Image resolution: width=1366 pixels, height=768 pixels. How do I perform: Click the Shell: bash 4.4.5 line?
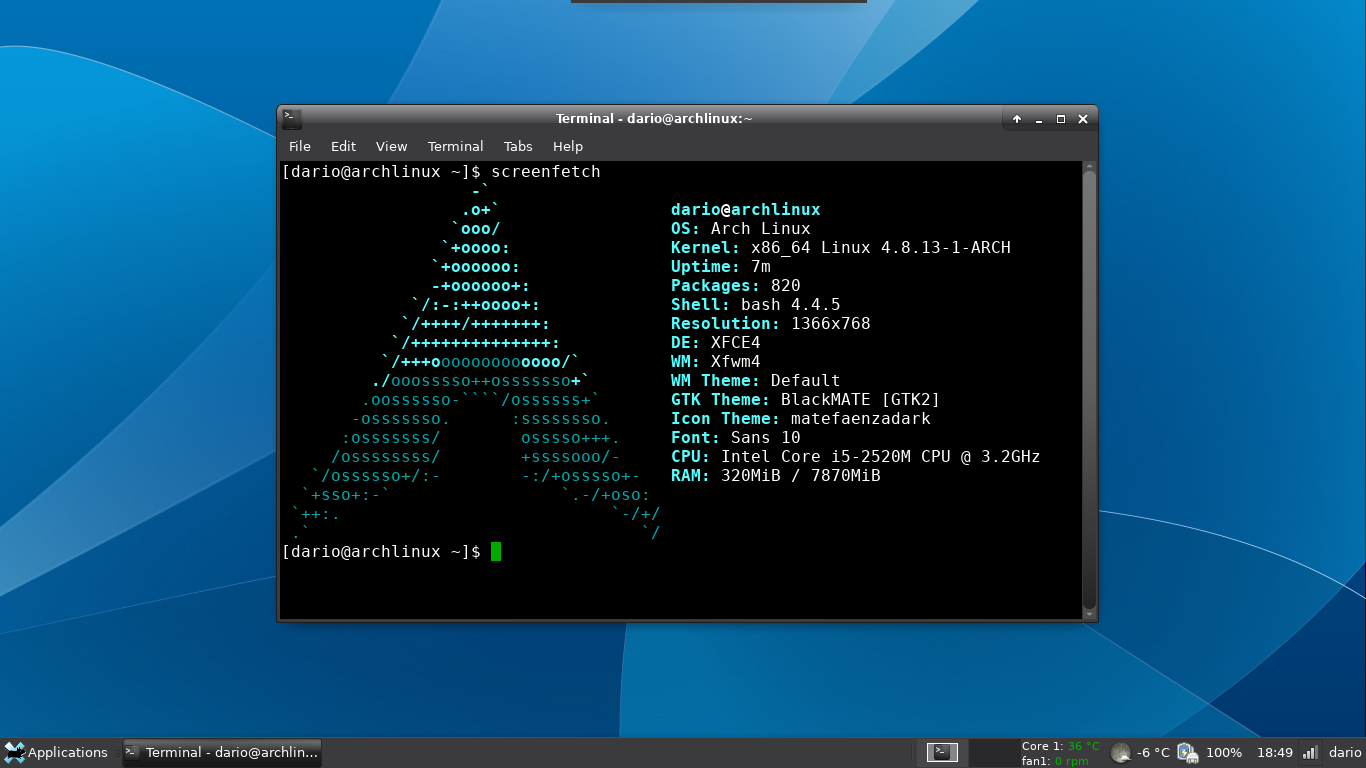pyautogui.click(x=756, y=305)
